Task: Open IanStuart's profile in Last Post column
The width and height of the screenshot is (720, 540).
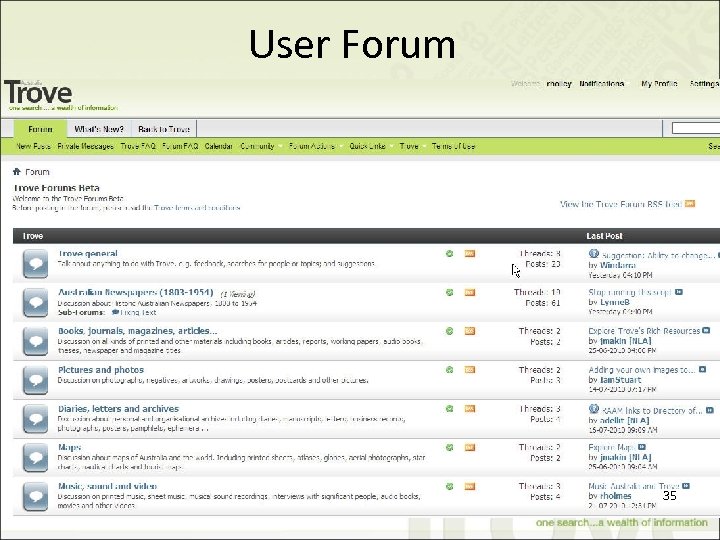Action: coord(620,380)
